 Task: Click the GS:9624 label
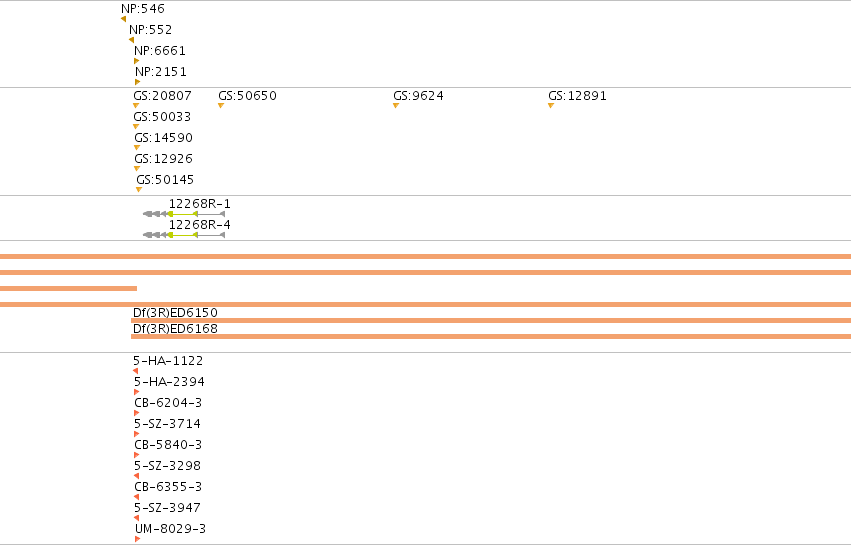[418, 96]
